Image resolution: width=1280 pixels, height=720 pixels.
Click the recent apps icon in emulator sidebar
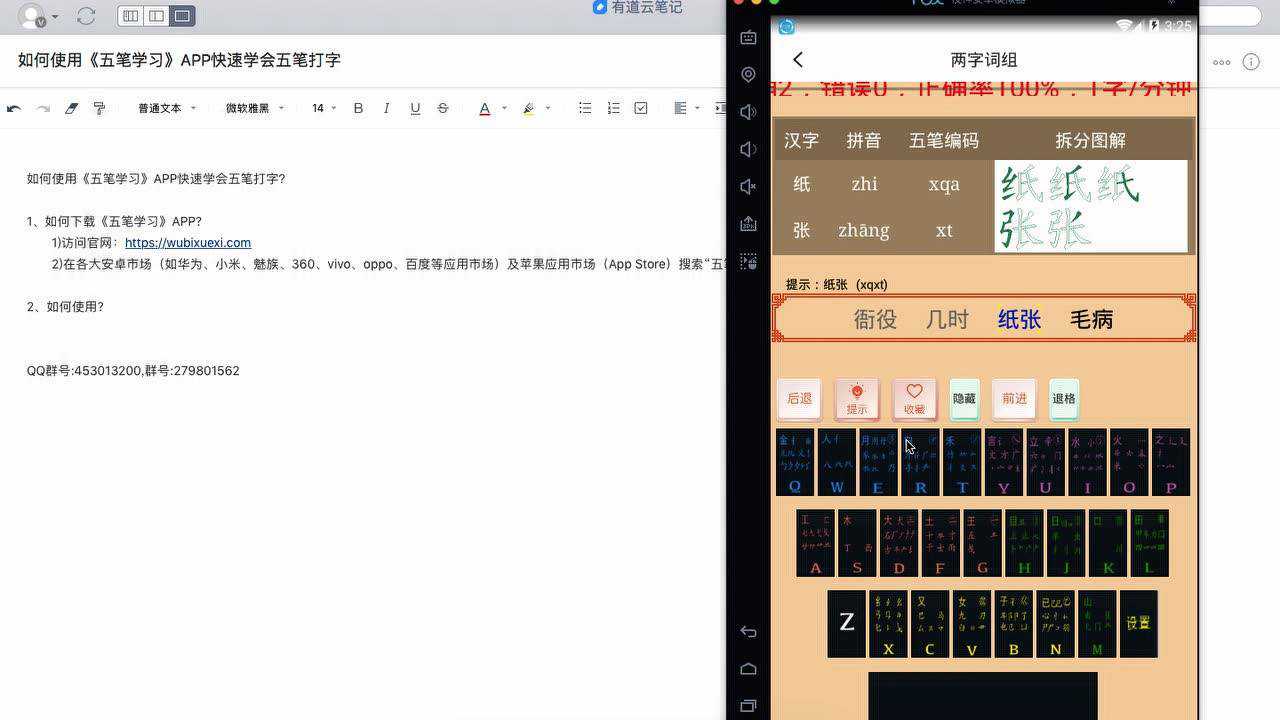point(748,706)
